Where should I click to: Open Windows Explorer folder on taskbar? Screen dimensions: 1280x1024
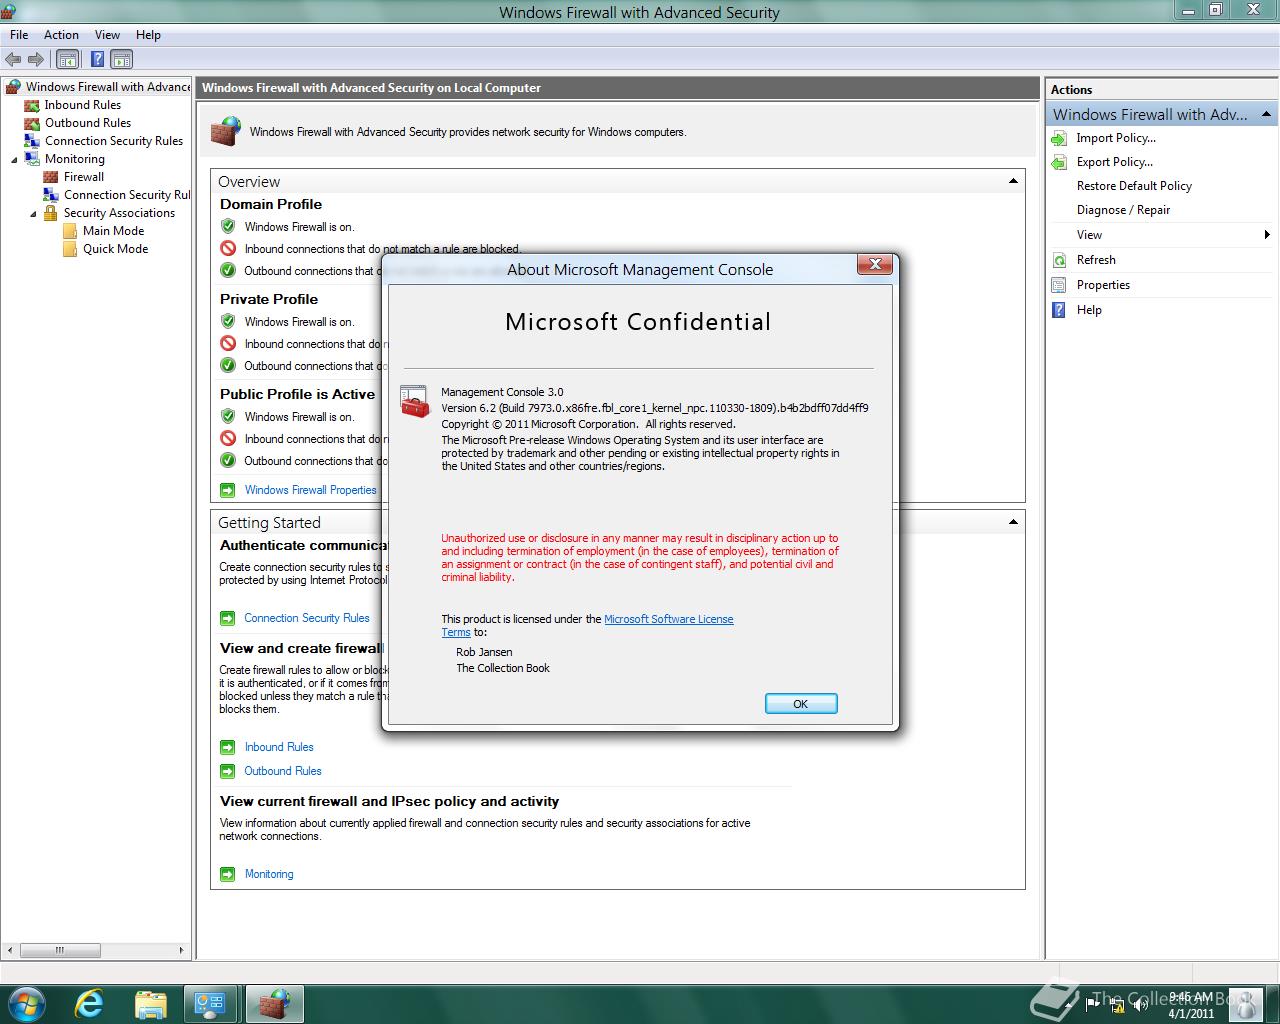pyautogui.click(x=150, y=1003)
